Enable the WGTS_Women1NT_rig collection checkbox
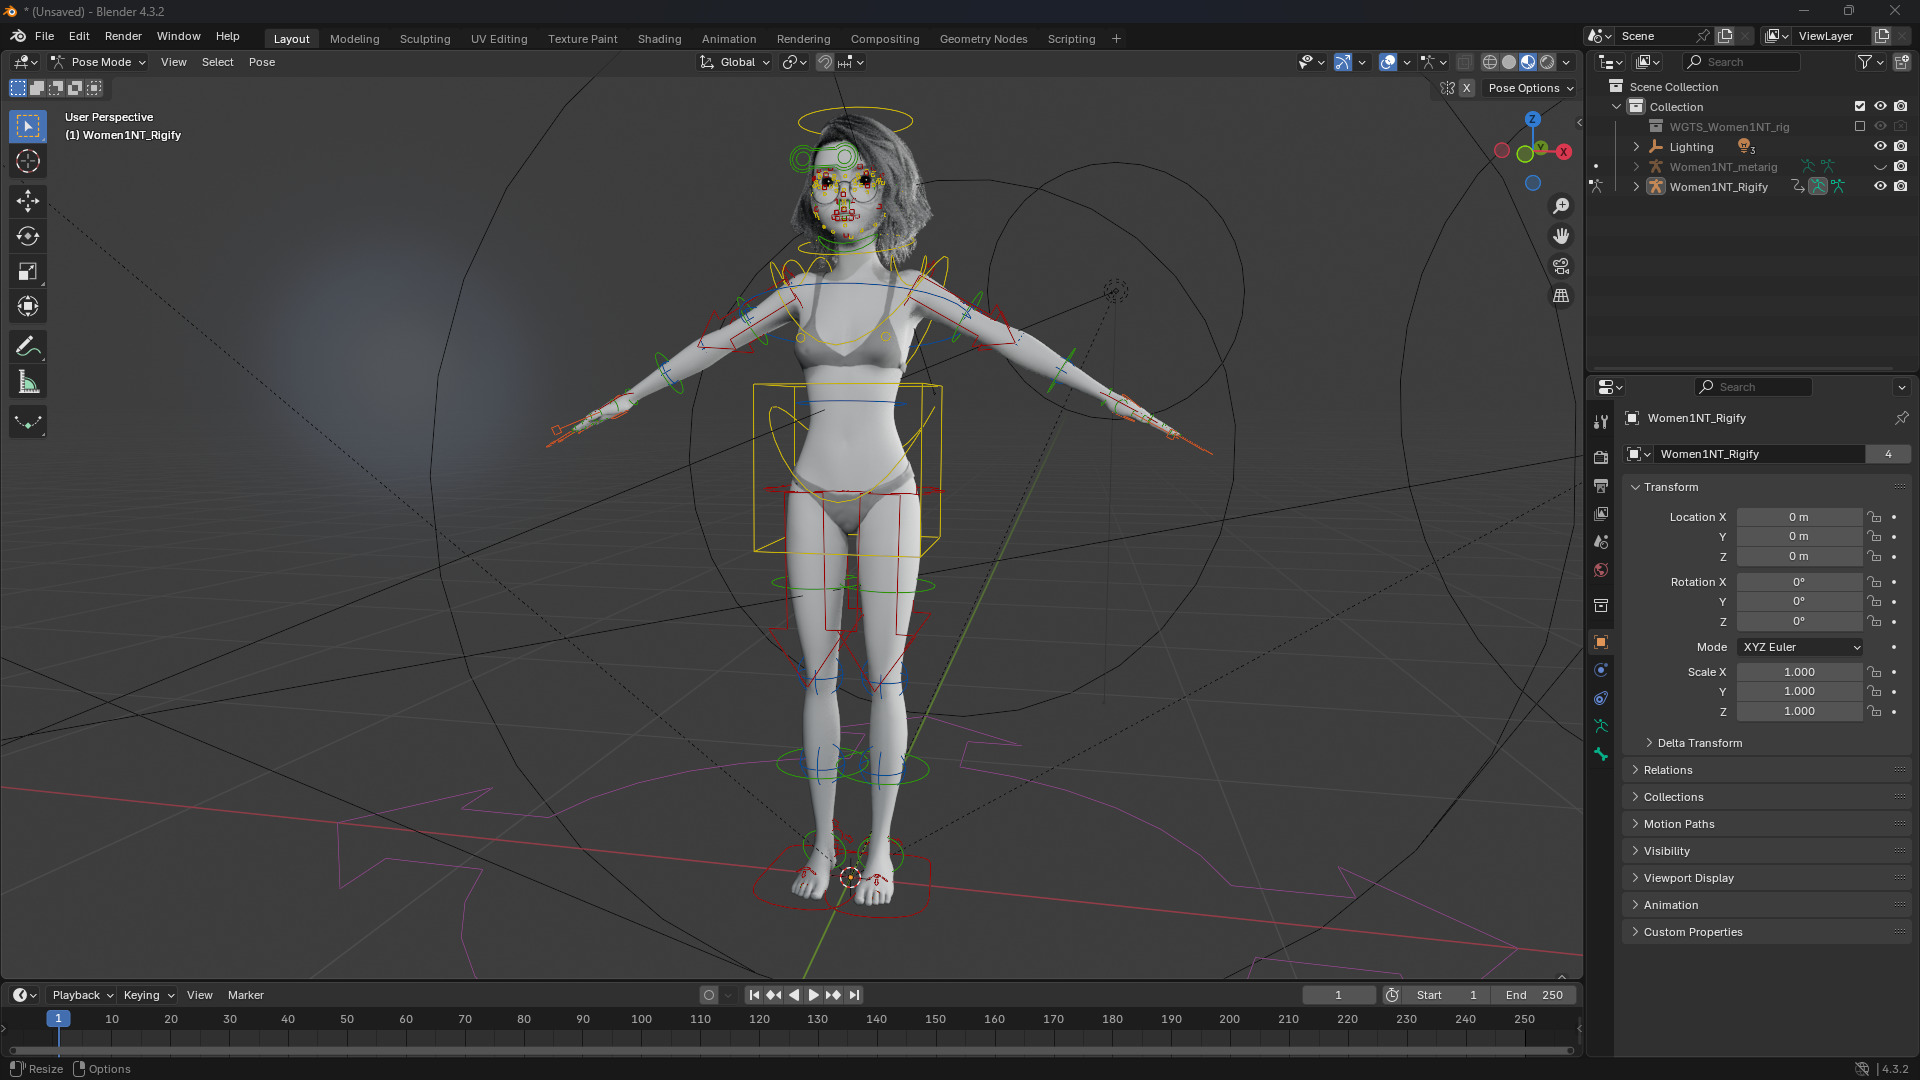The width and height of the screenshot is (1920, 1080). (1860, 126)
